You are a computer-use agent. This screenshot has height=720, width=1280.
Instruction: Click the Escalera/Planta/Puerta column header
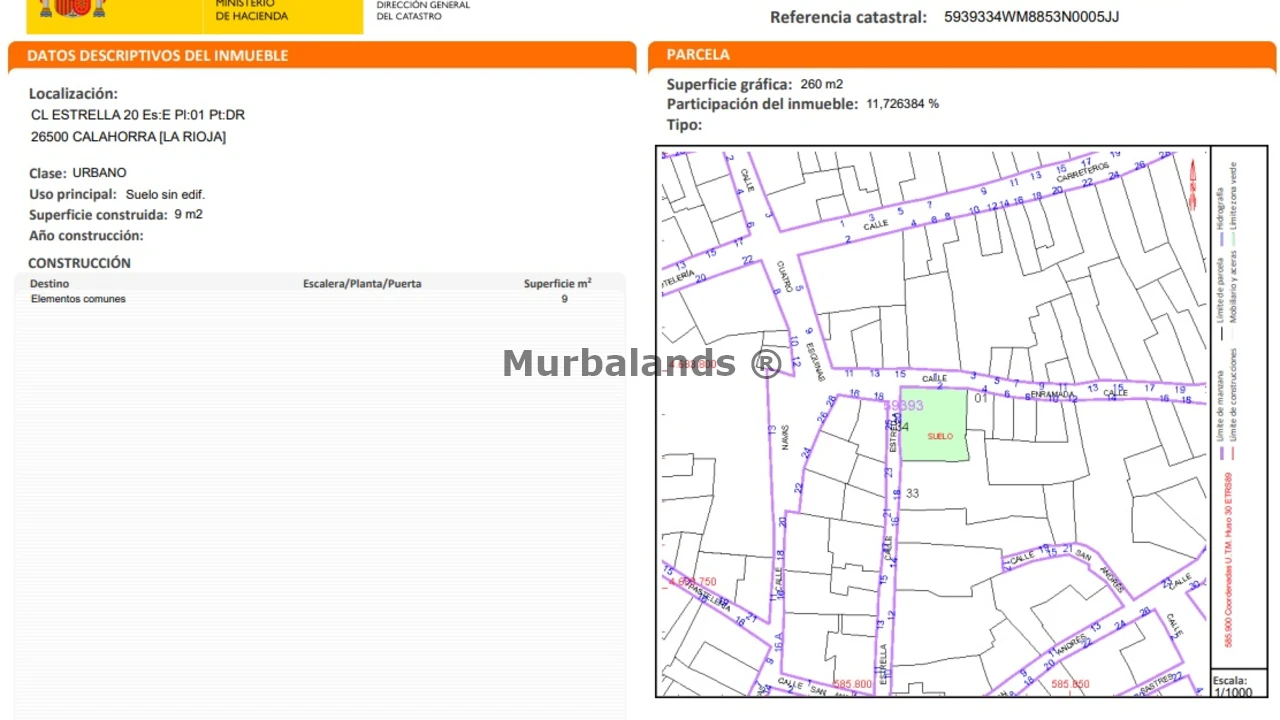(x=362, y=284)
